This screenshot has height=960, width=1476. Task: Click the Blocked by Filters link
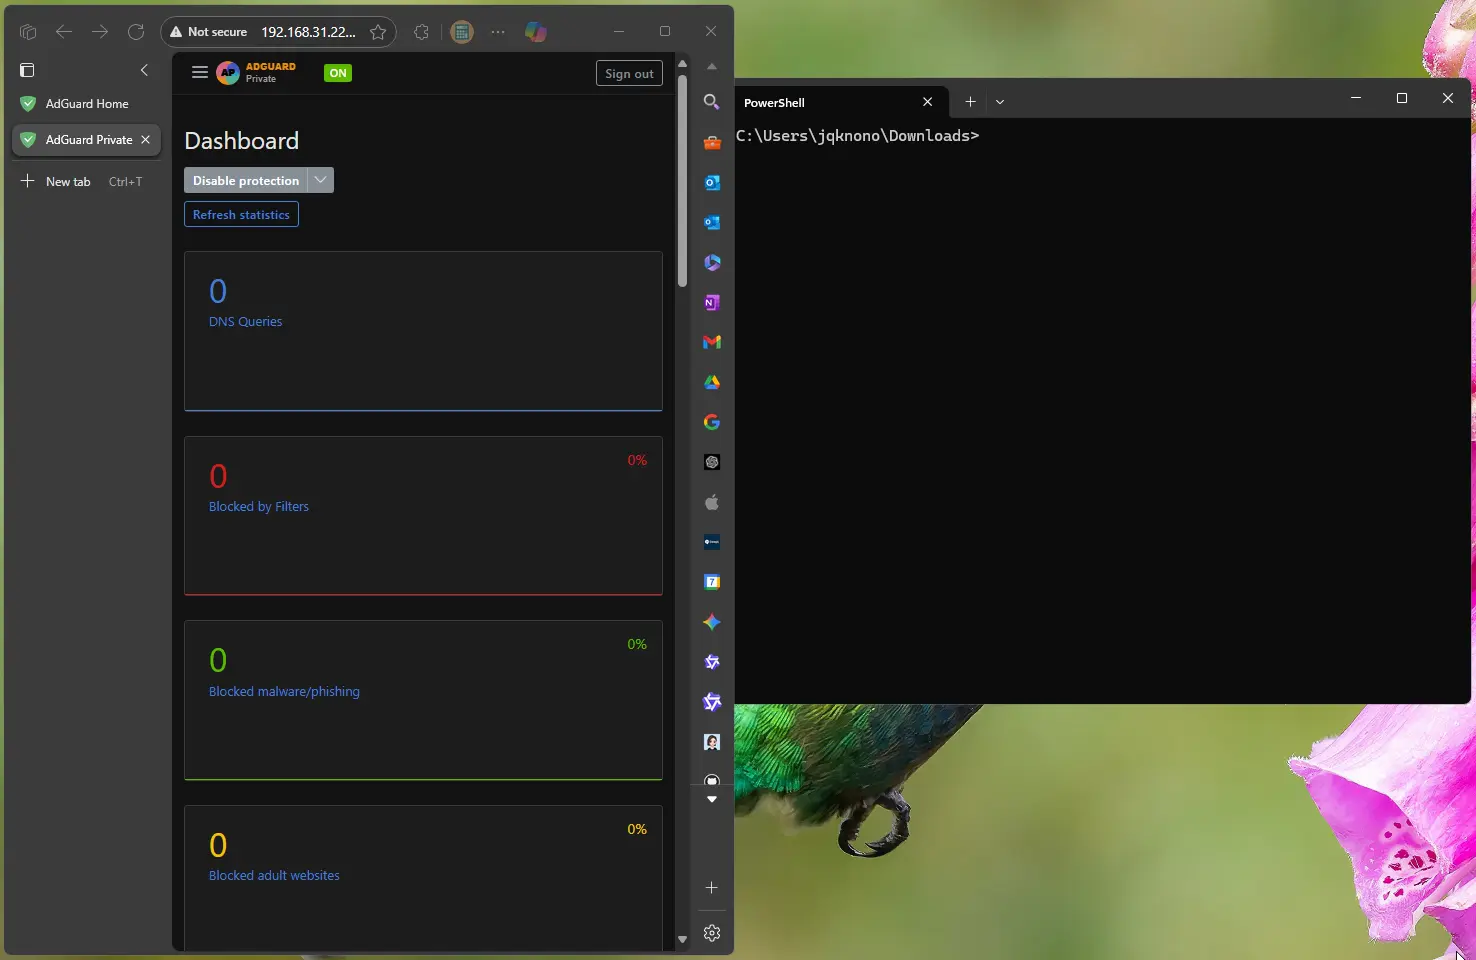click(x=259, y=507)
